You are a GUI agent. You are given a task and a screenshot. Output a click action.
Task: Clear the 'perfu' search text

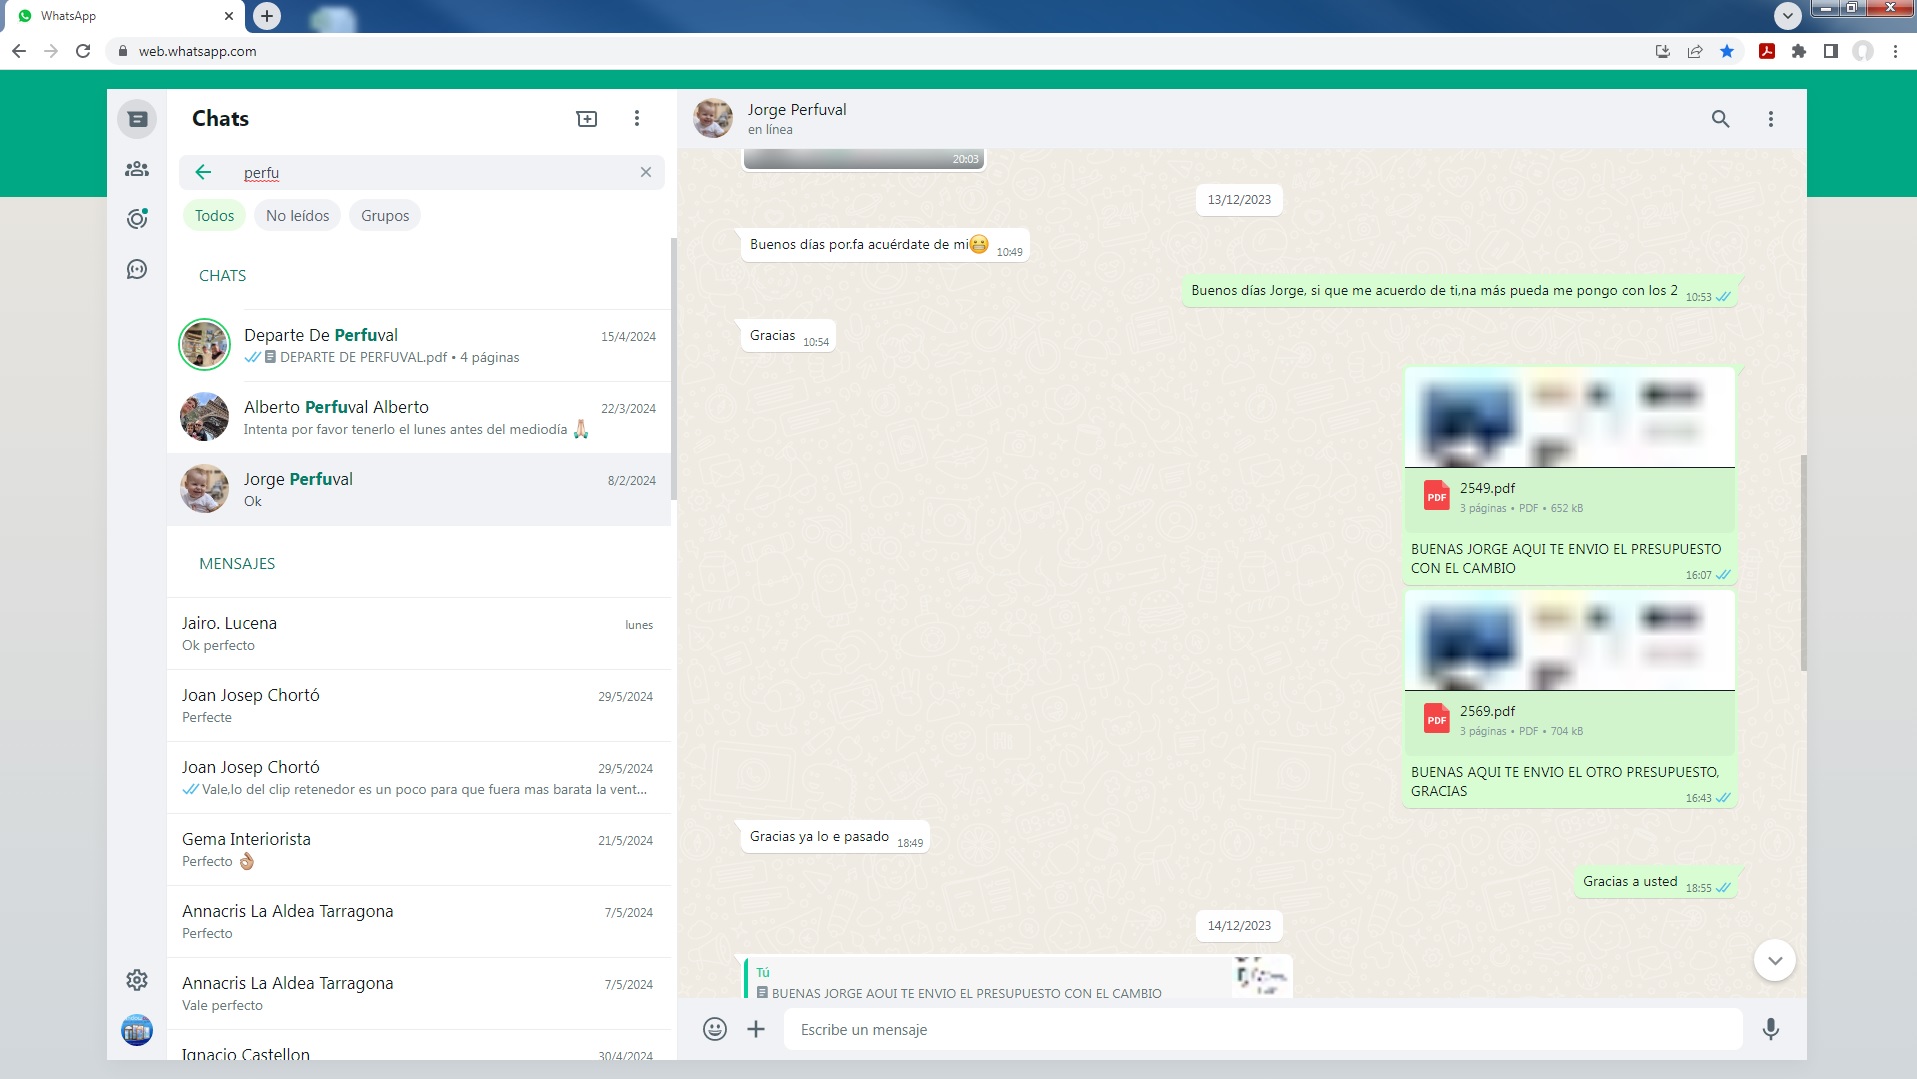(x=646, y=172)
